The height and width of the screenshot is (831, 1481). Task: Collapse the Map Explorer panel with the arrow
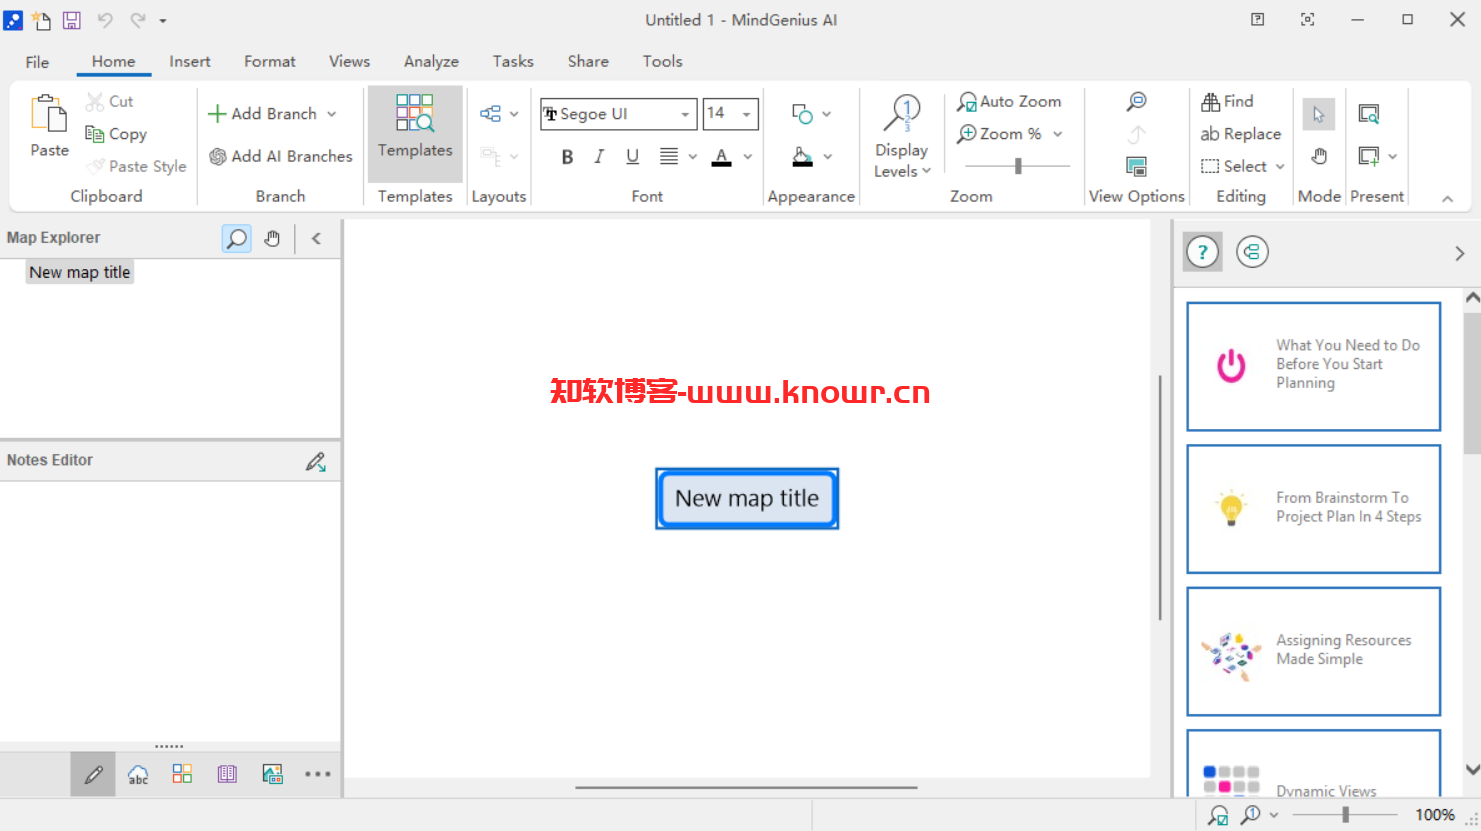point(316,238)
